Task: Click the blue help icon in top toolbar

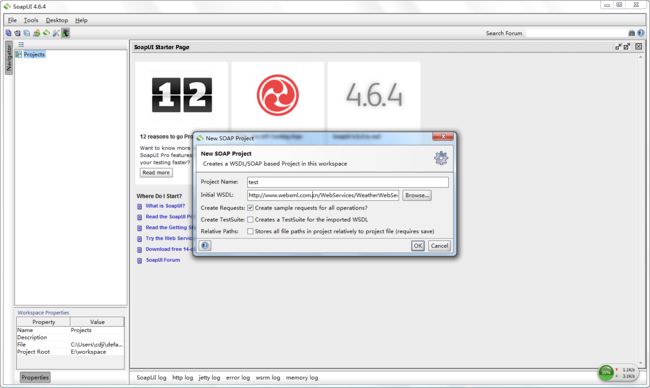Action: click(x=641, y=33)
